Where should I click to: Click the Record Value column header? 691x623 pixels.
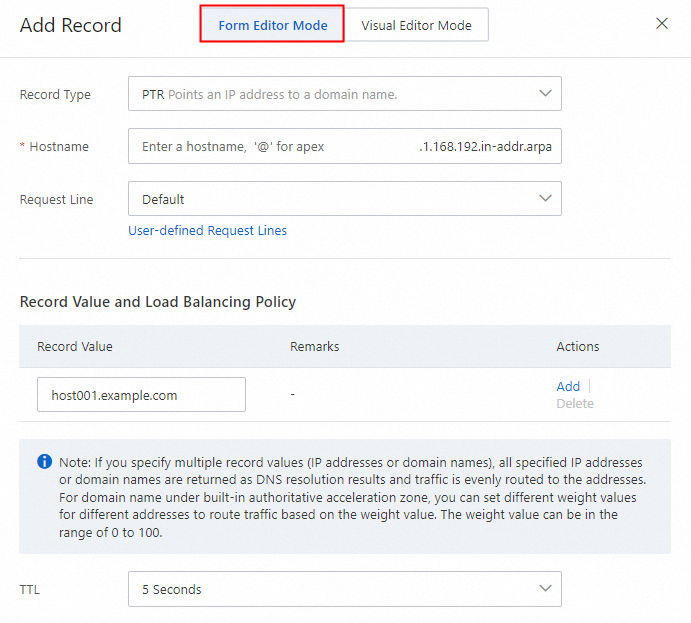[x=75, y=347]
